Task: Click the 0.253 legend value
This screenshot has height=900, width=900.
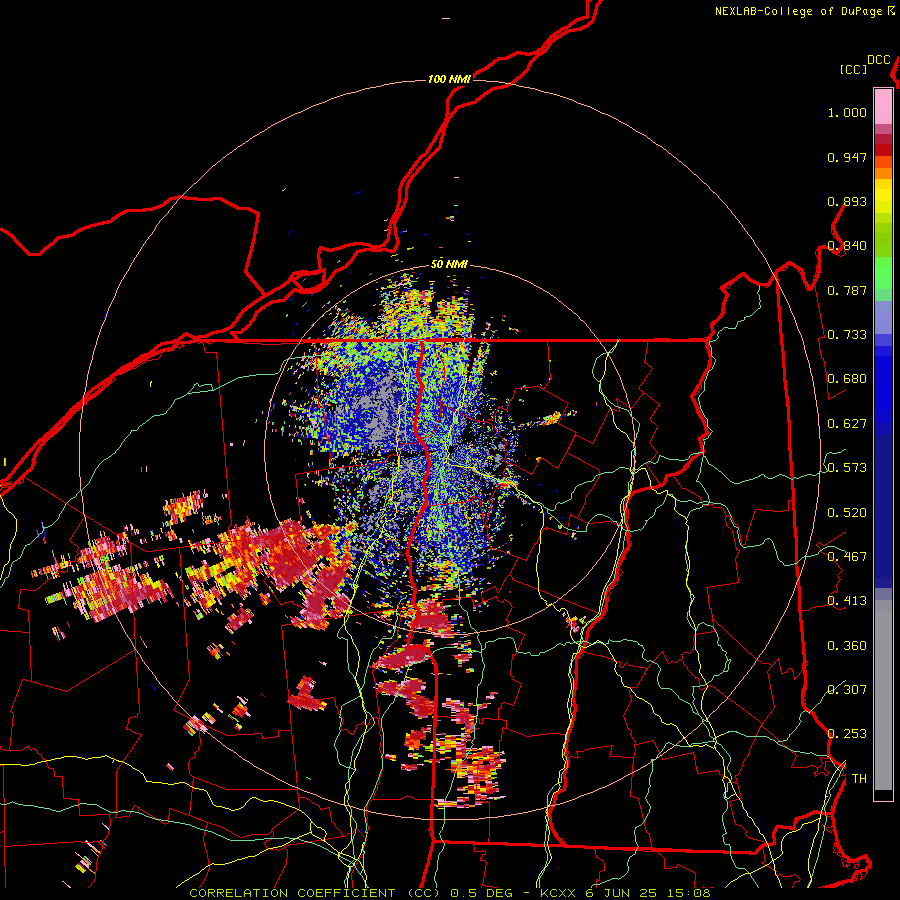Action: click(x=847, y=734)
